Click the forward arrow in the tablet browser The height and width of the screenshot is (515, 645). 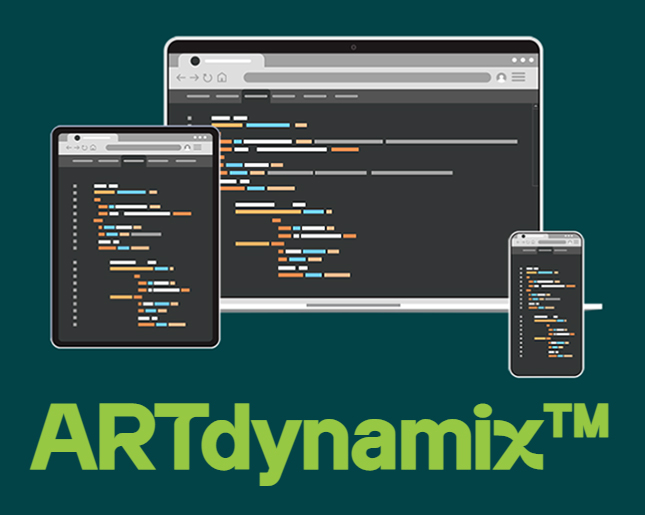click(77, 147)
